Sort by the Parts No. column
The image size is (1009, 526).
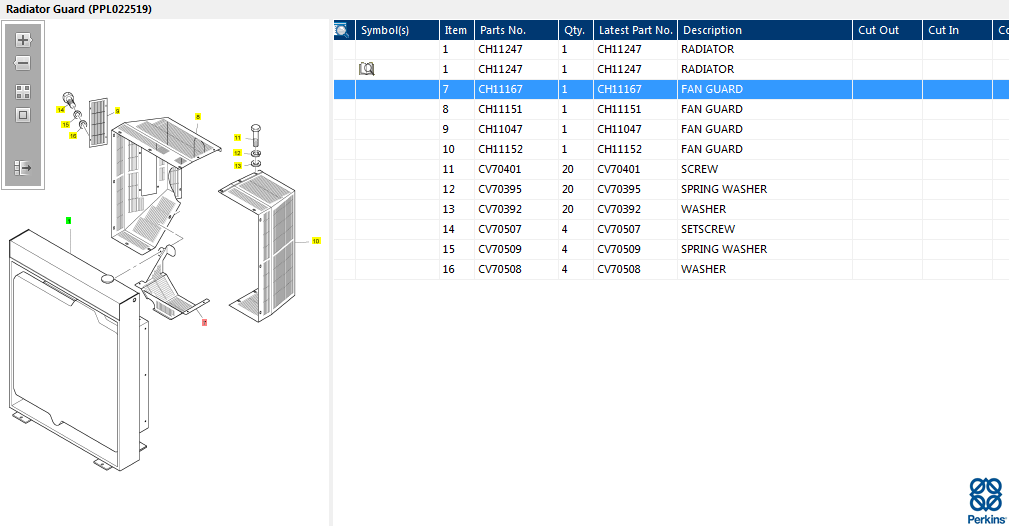[x=515, y=30]
